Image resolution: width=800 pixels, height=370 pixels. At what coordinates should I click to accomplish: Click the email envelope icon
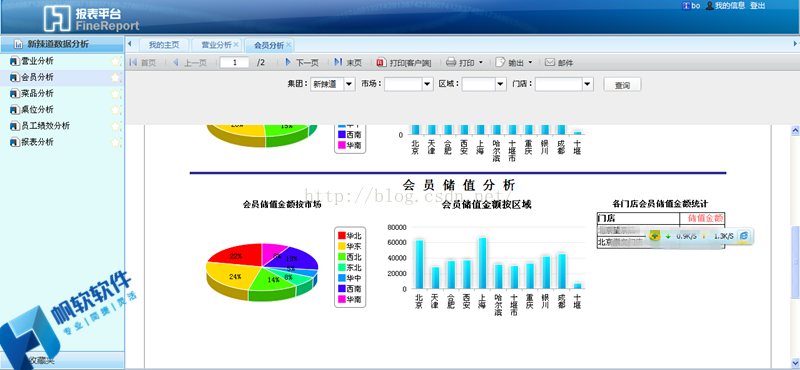549,62
